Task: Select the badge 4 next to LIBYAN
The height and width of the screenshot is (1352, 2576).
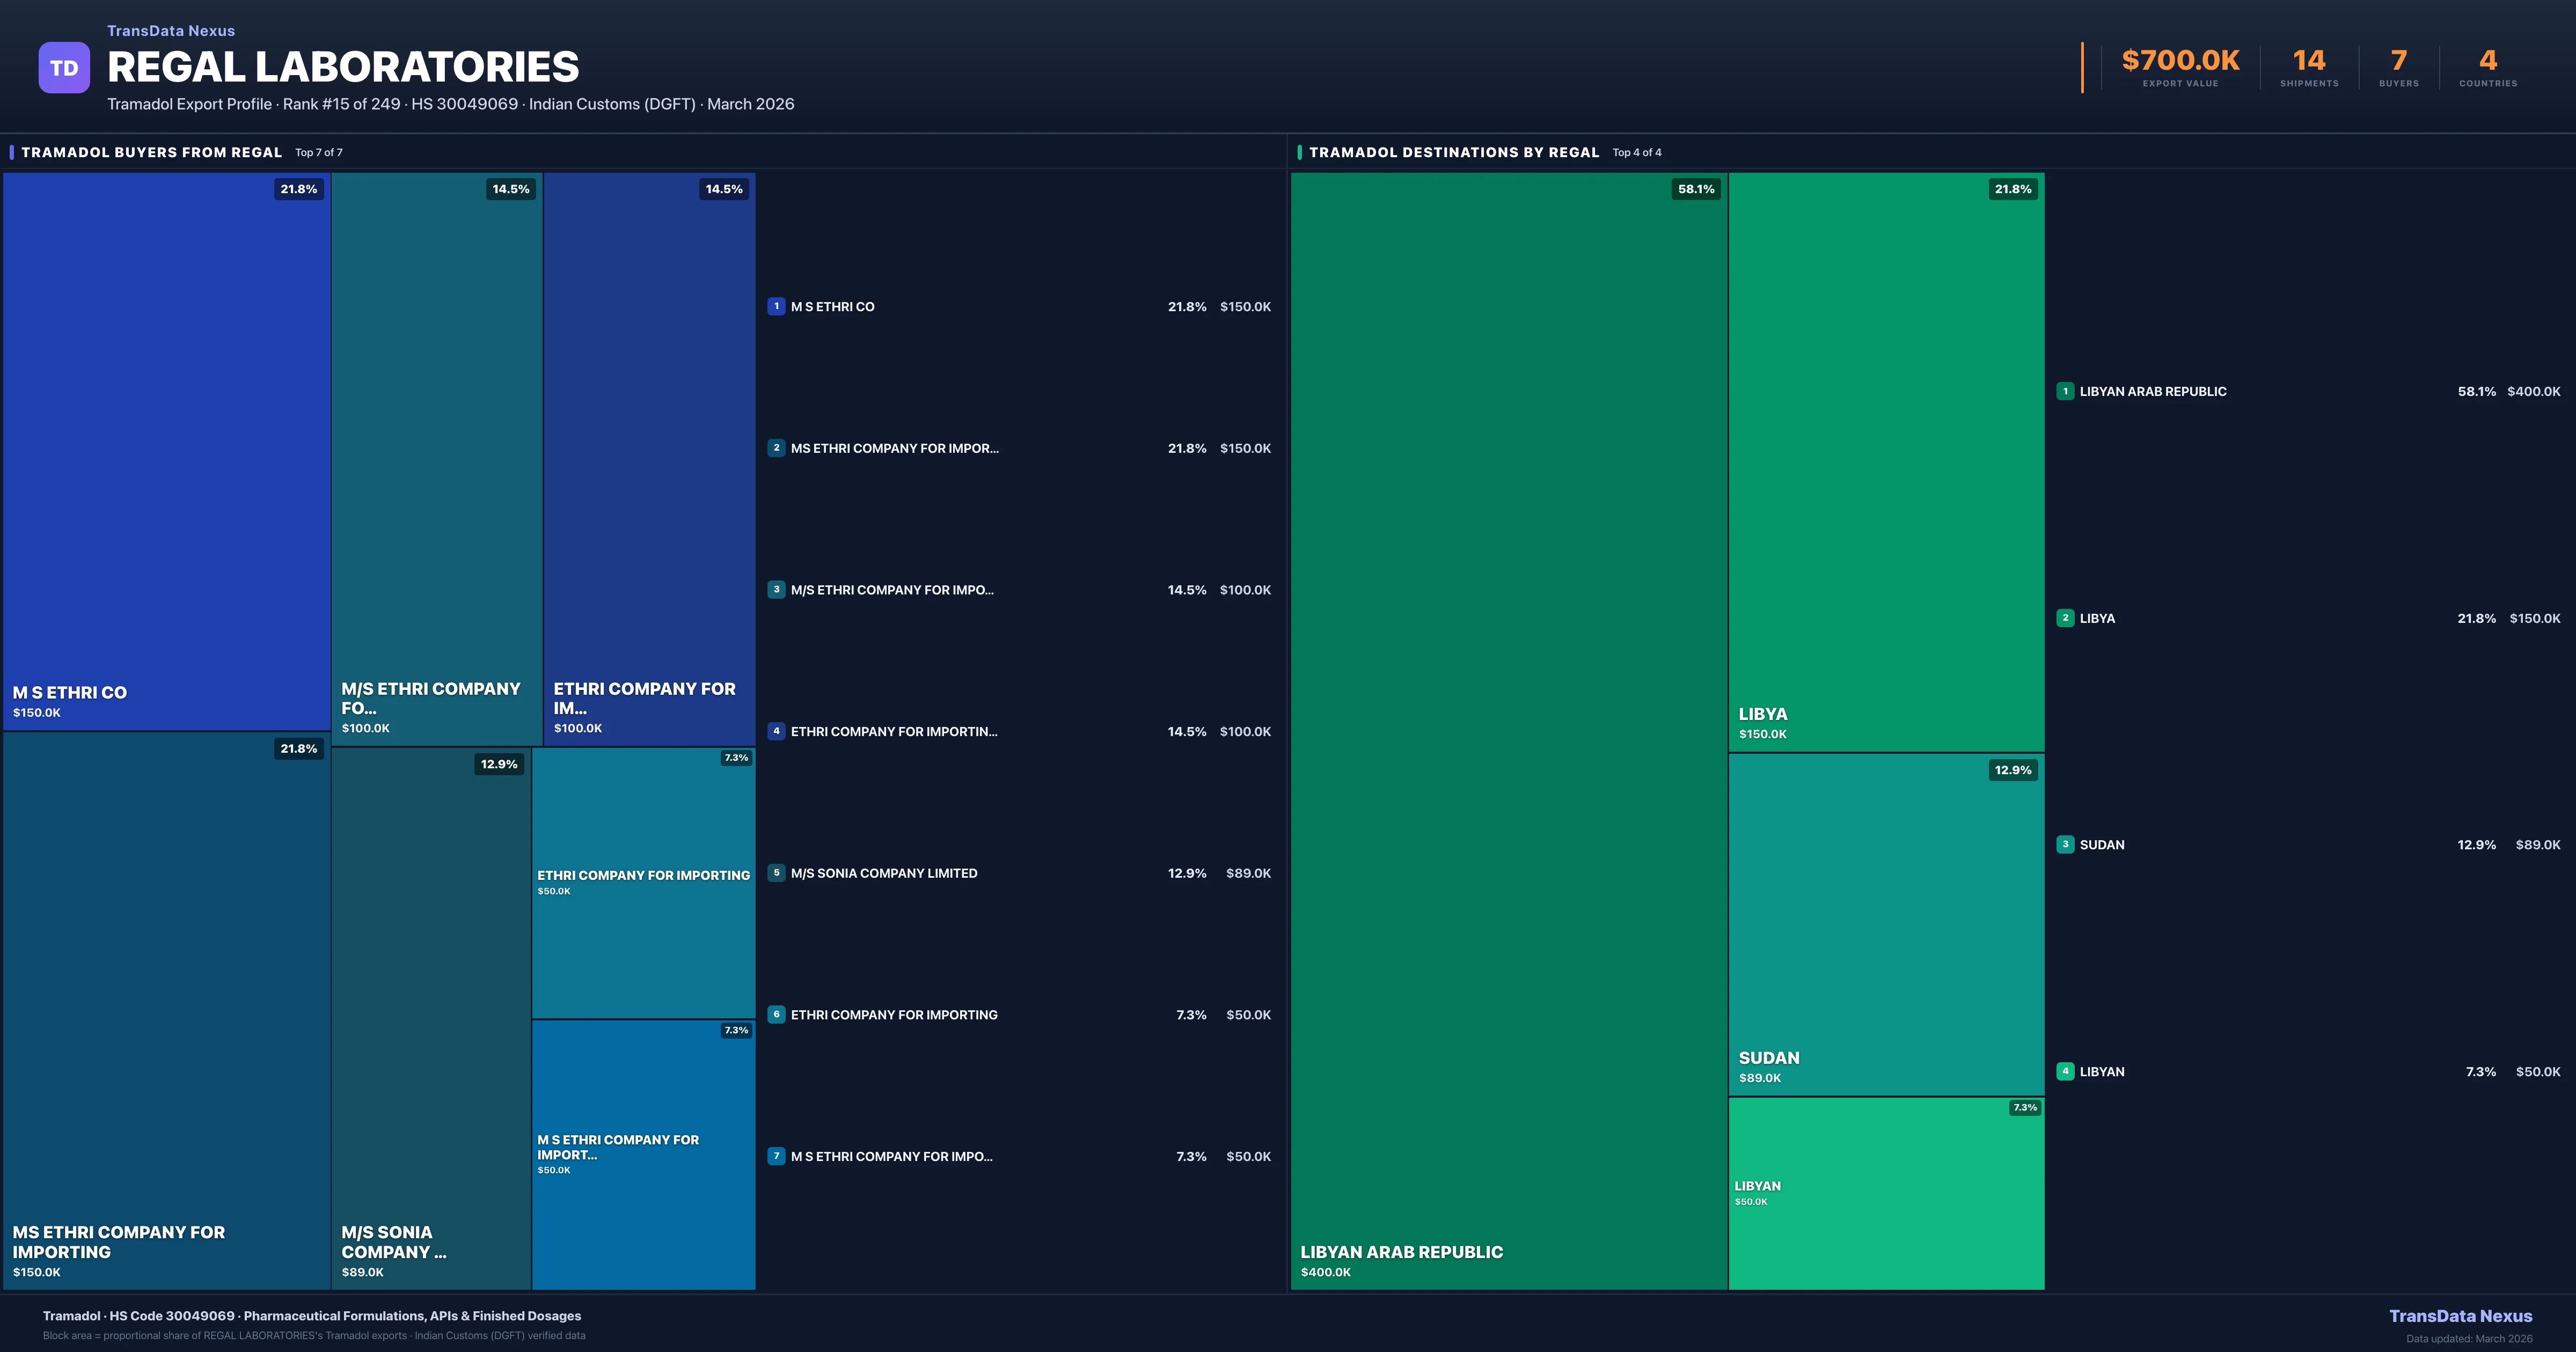Action: 2065,1070
